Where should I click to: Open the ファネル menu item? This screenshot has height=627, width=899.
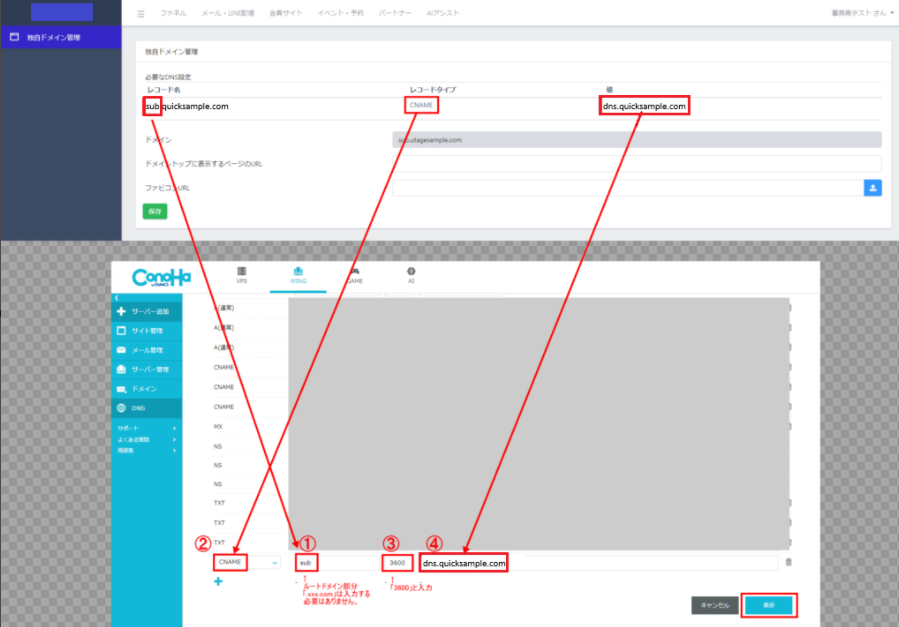click(x=172, y=14)
